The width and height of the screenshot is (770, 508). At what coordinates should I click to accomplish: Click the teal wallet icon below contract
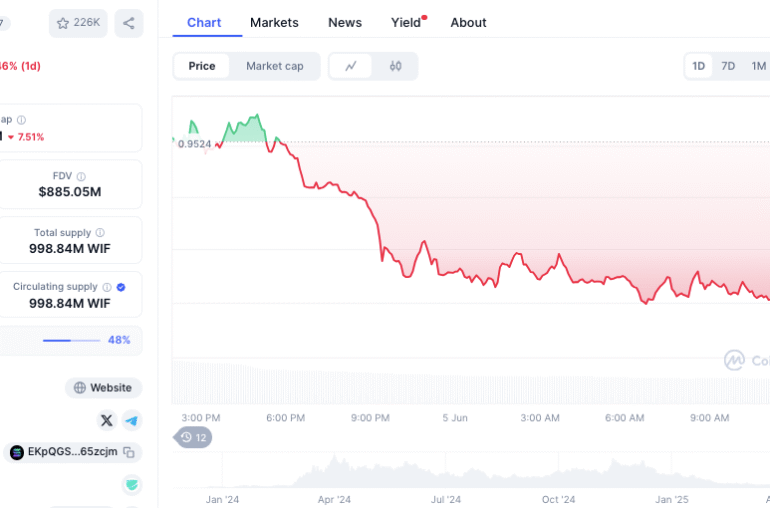(132, 484)
